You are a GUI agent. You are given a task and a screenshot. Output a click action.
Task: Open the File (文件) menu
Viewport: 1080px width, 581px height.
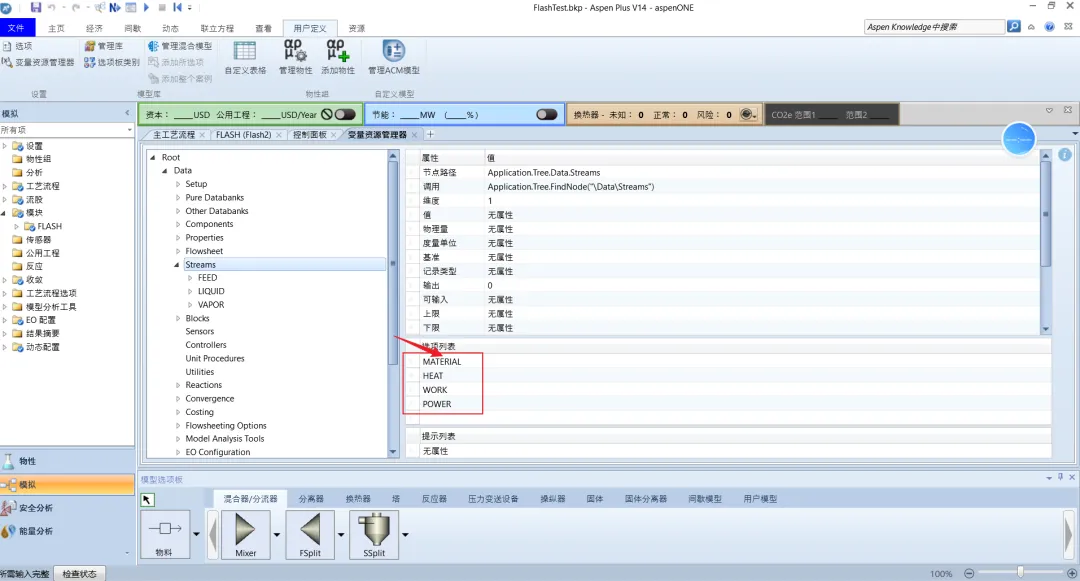[16, 28]
